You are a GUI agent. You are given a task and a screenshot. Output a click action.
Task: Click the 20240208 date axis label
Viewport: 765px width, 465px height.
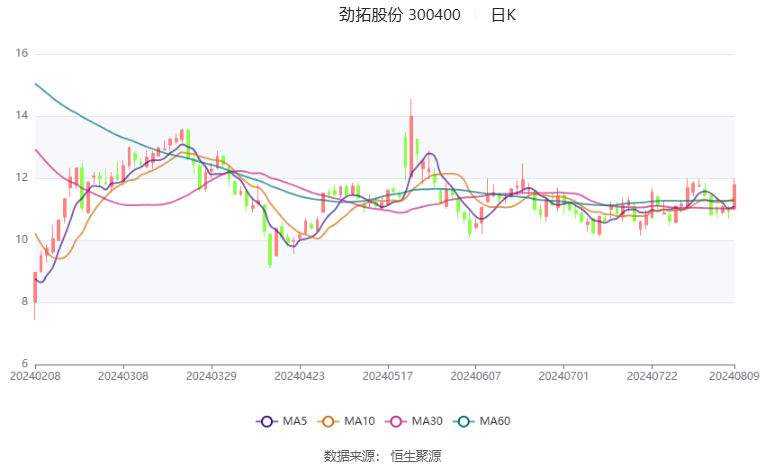click(35, 376)
